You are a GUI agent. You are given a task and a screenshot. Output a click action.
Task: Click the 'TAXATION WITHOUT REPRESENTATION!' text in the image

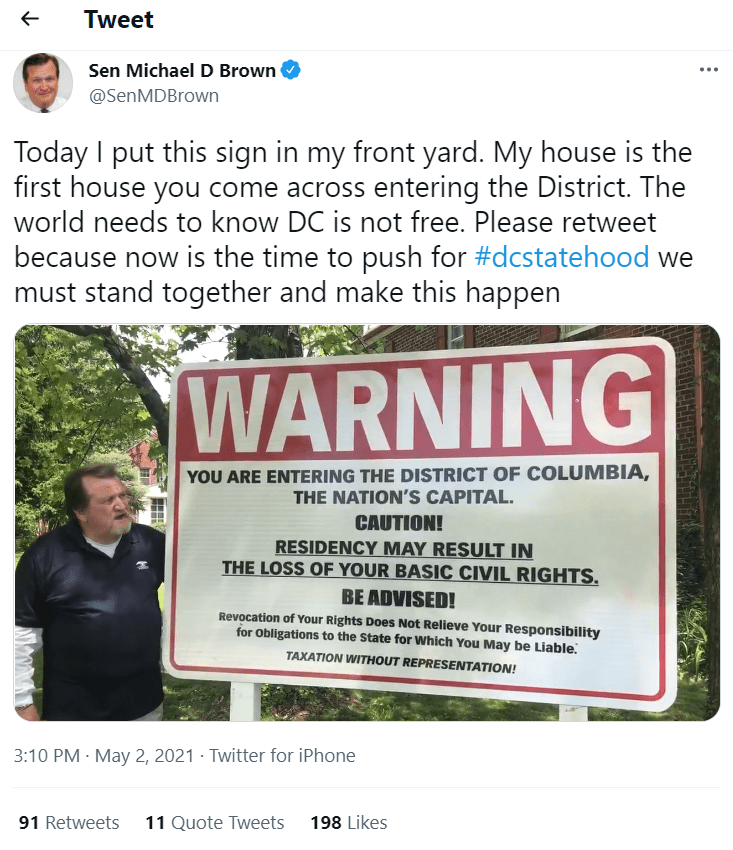401,662
